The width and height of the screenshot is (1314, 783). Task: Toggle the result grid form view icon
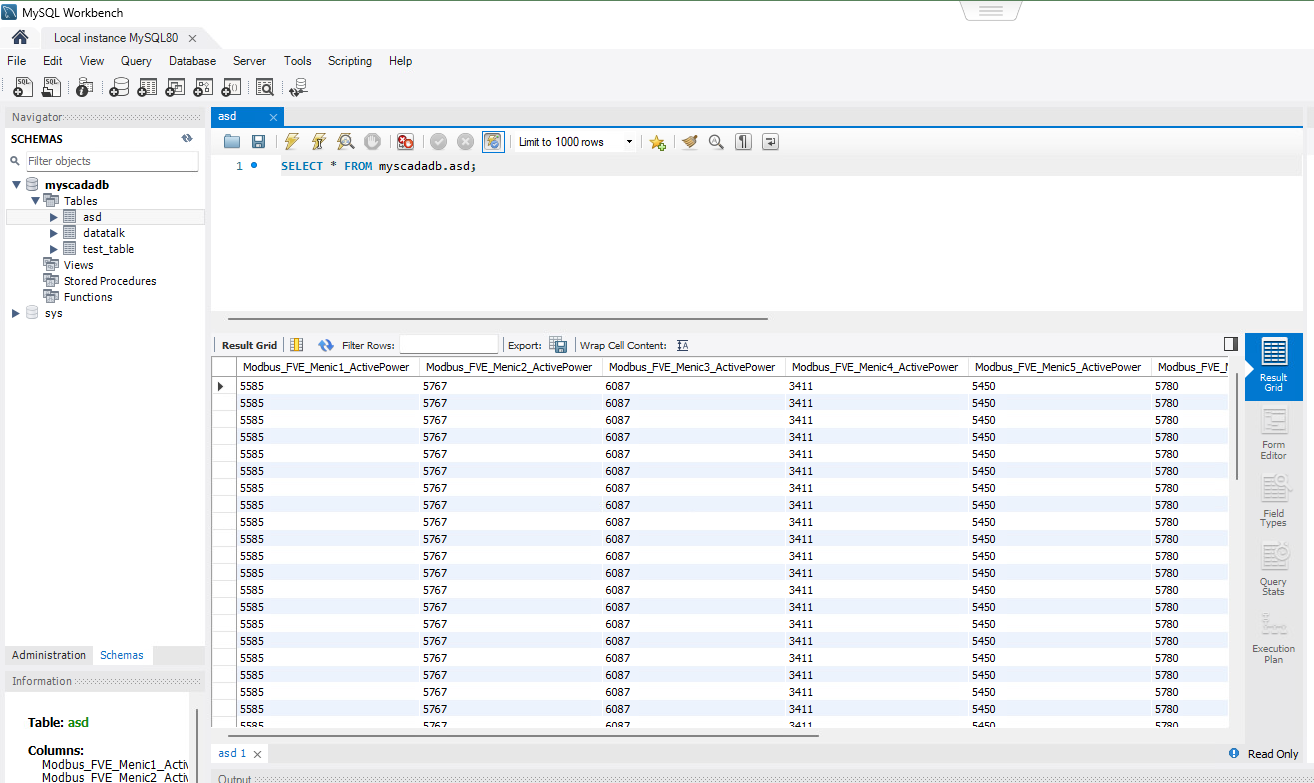(x=296, y=345)
